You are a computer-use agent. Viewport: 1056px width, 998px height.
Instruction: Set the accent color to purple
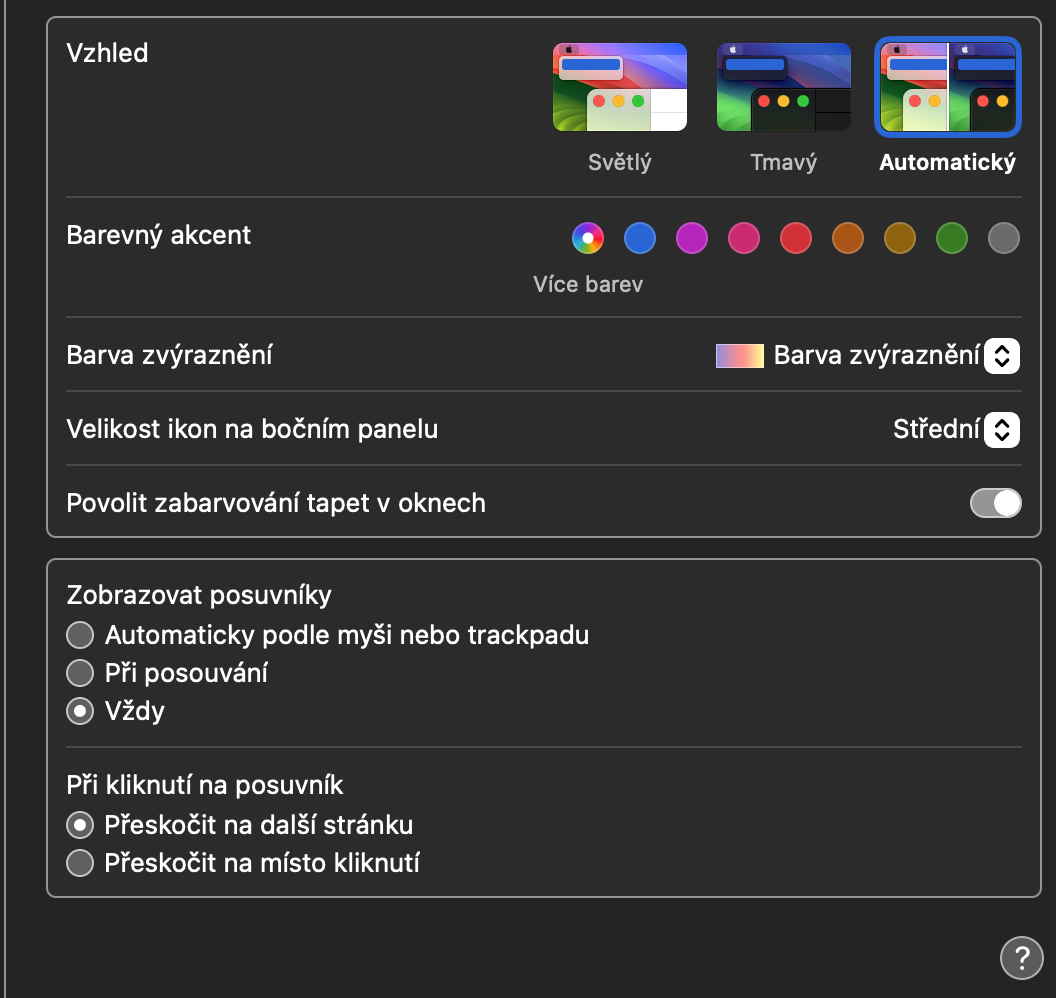coord(692,238)
